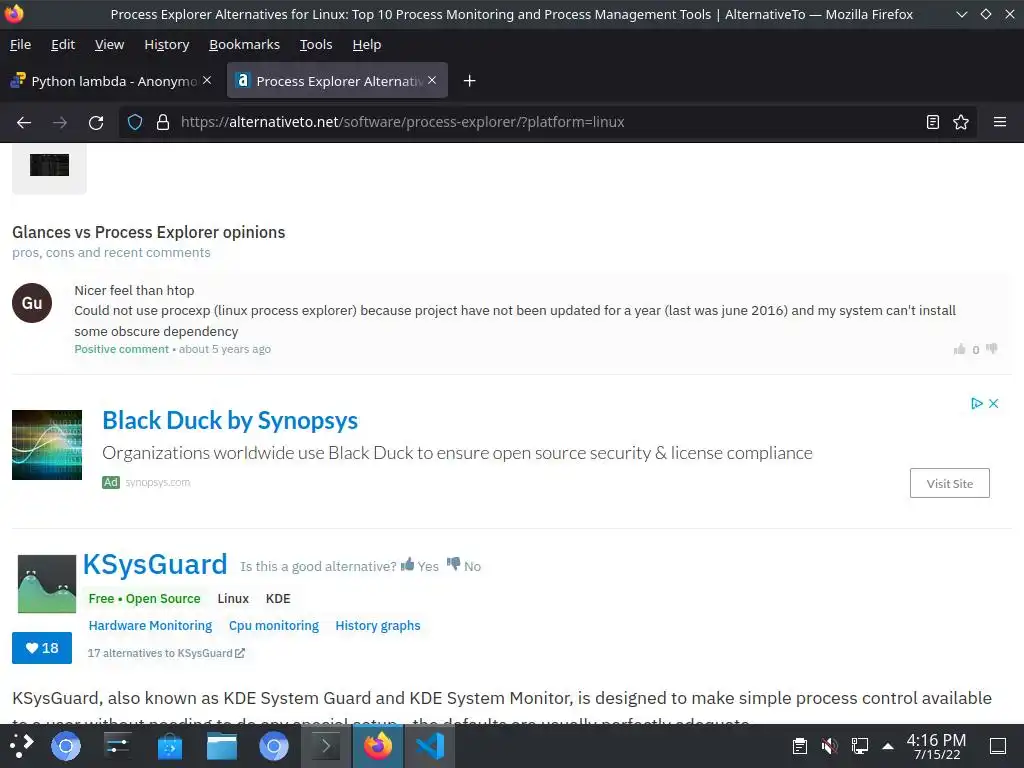1024x768 pixels.
Task: Open the History graphs tag
Action: pyautogui.click(x=377, y=626)
